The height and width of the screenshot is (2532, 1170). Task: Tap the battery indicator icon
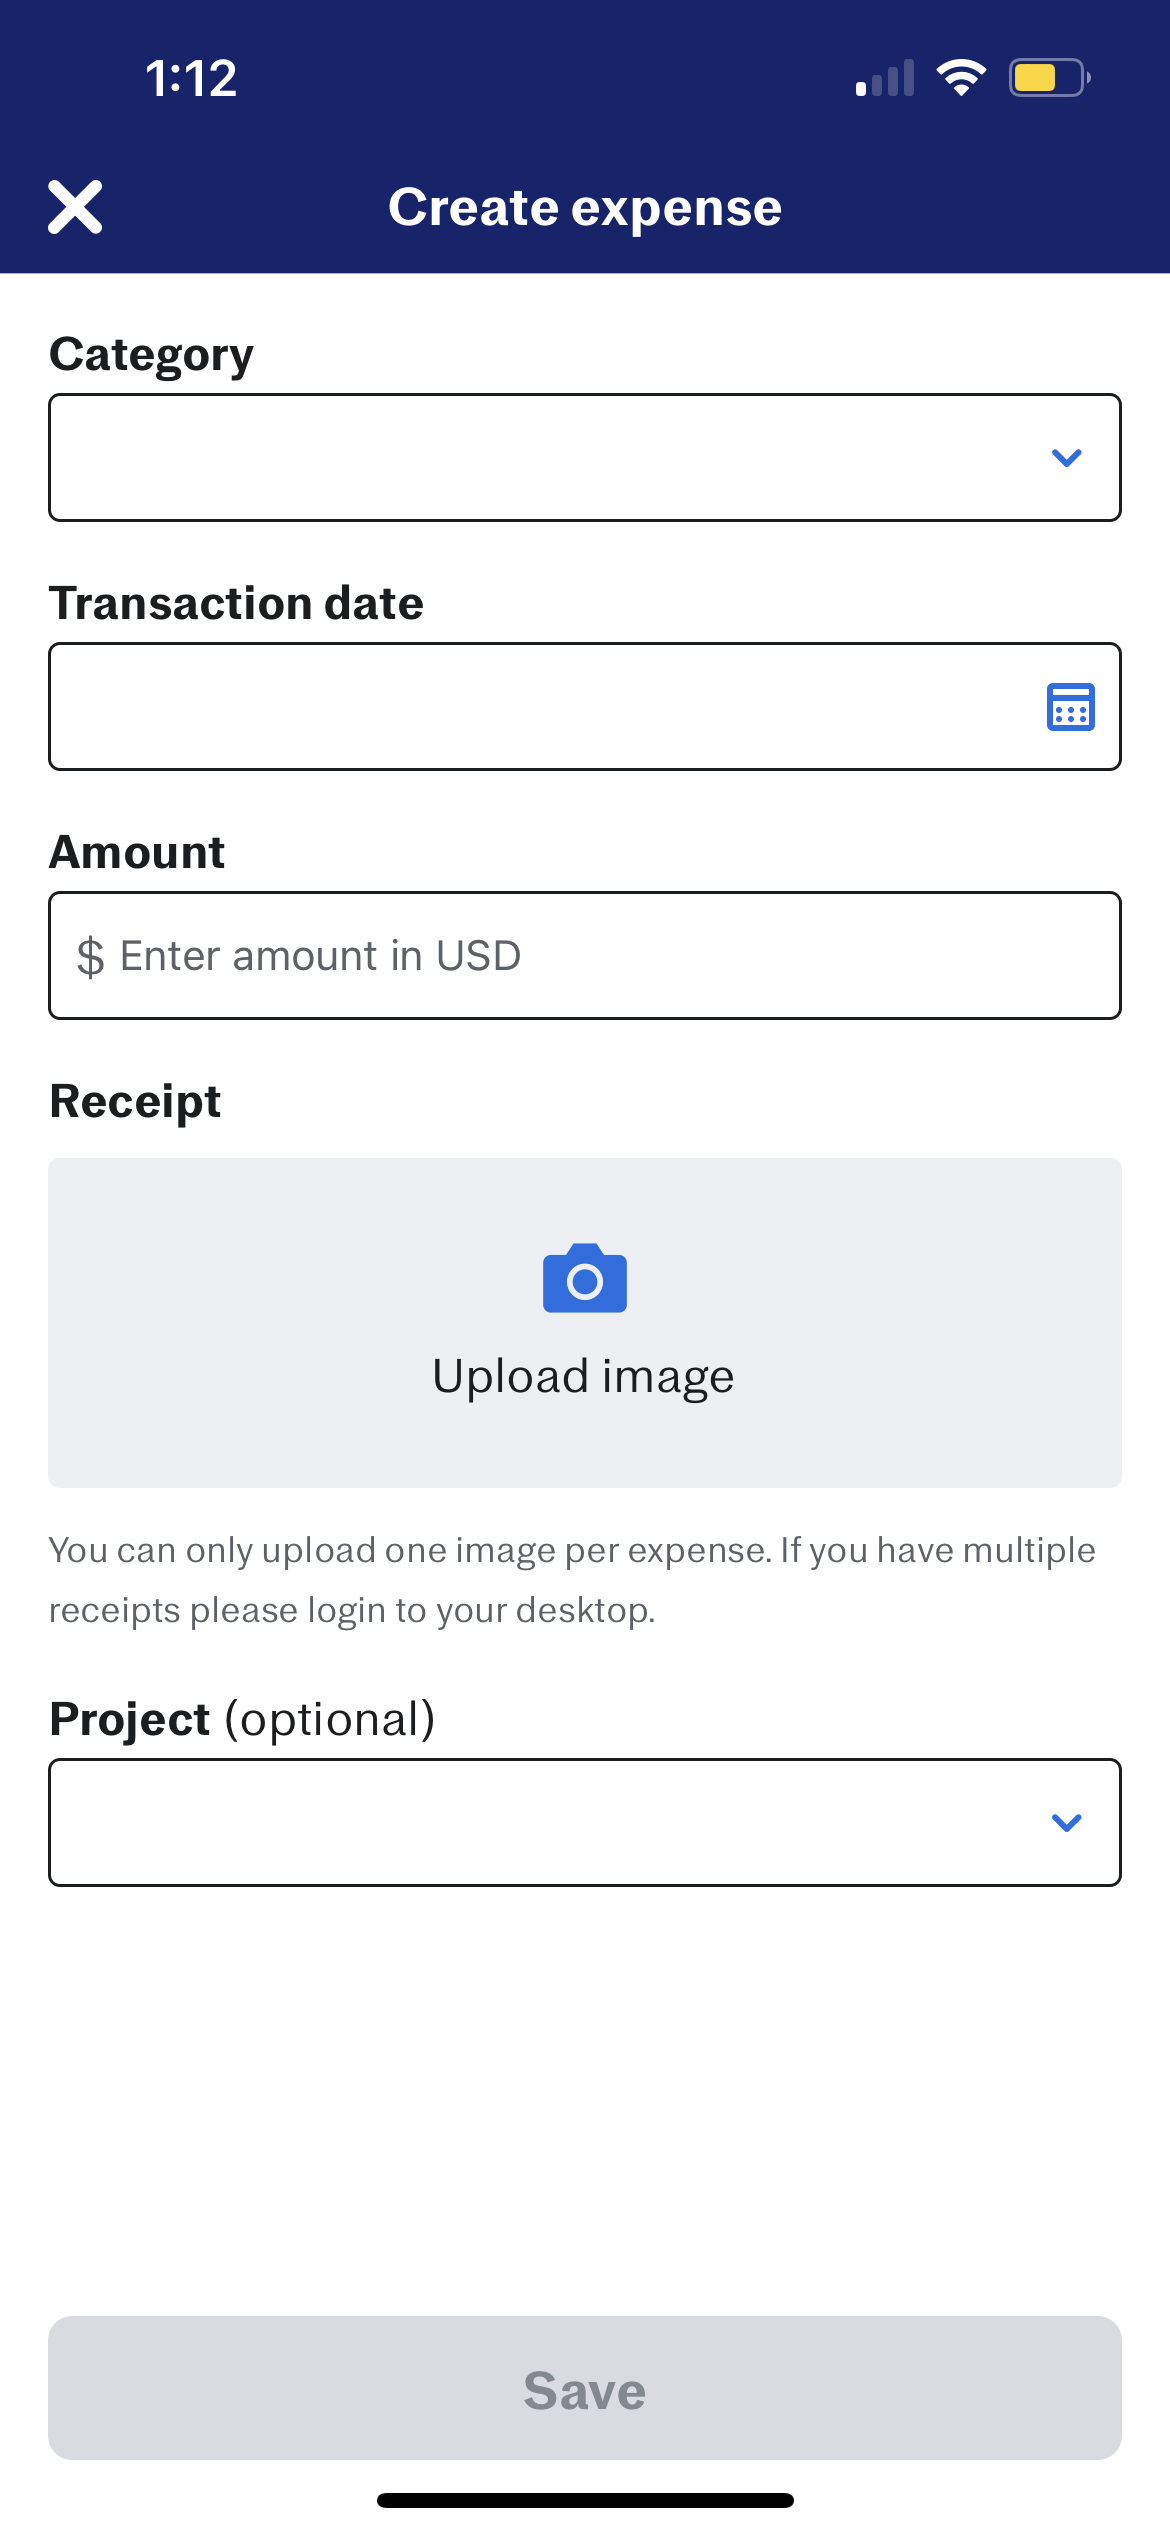coord(1049,78)
